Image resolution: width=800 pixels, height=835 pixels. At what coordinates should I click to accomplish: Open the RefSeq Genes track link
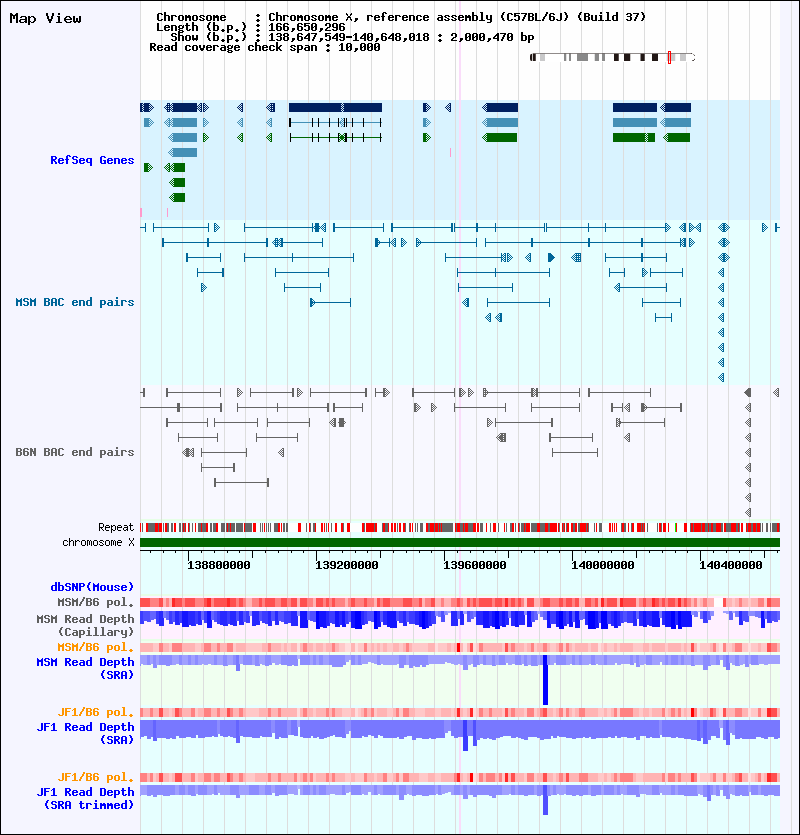point(92,160)
